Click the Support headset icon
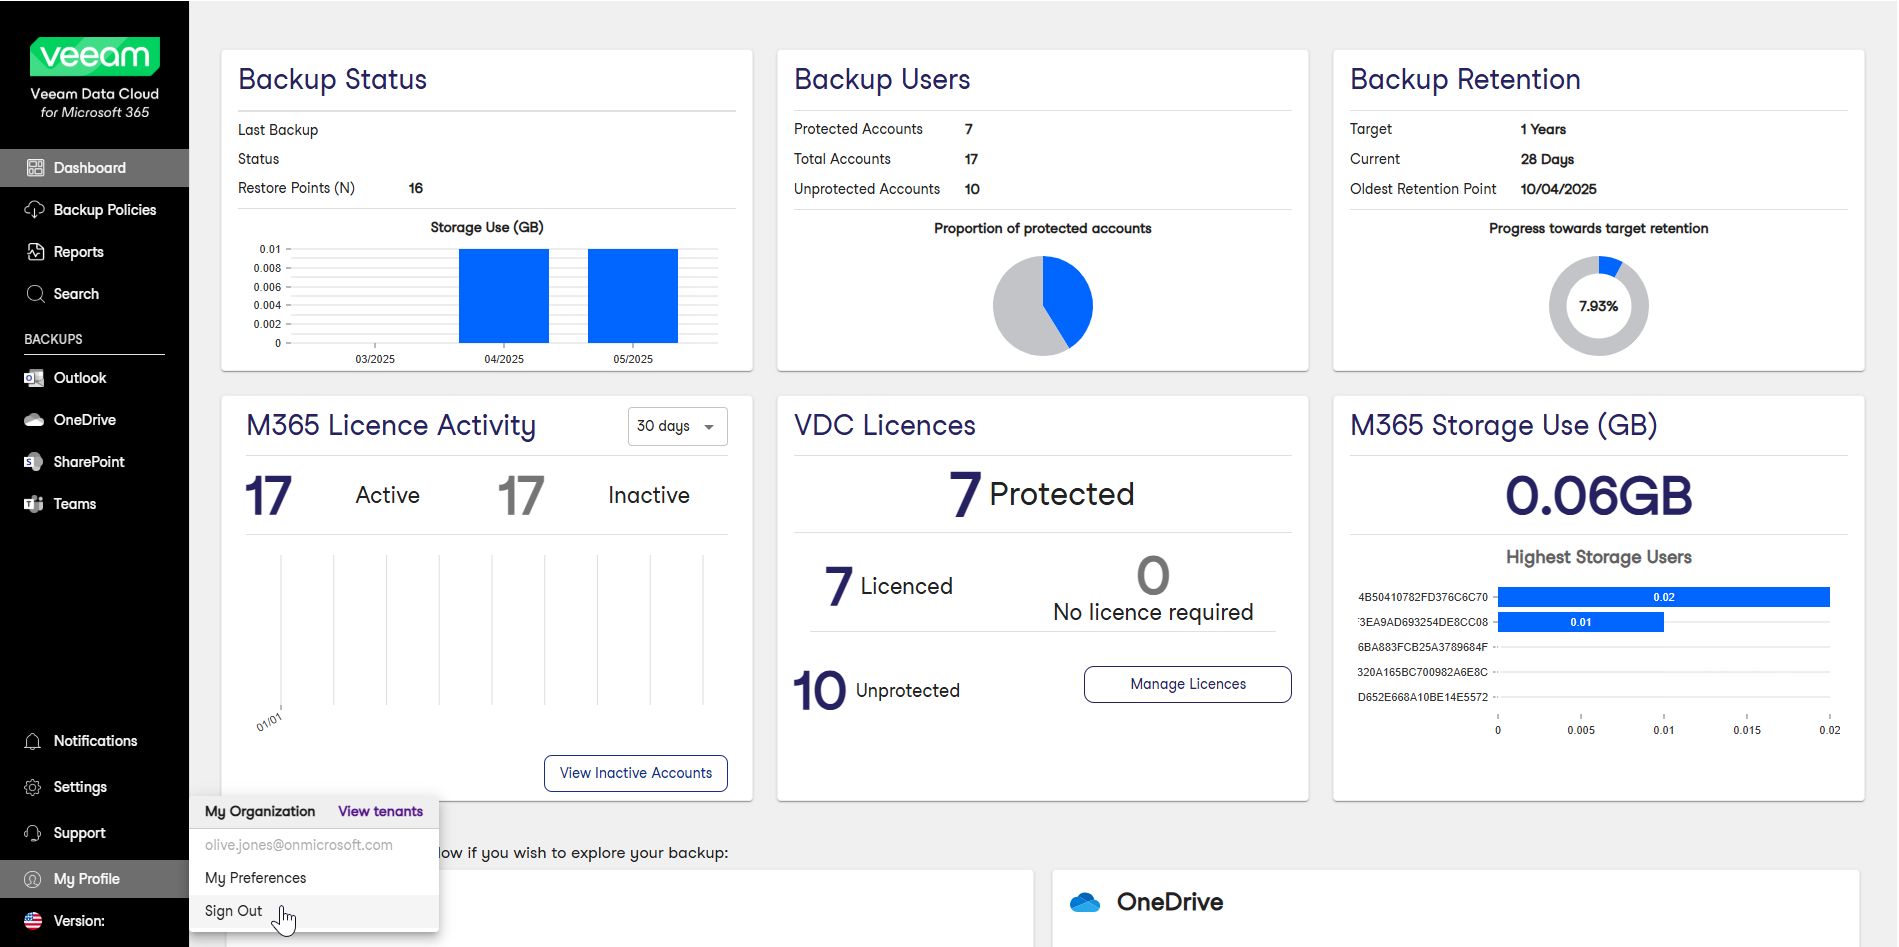Screen dimensions: 1899x947 (33, 833)
